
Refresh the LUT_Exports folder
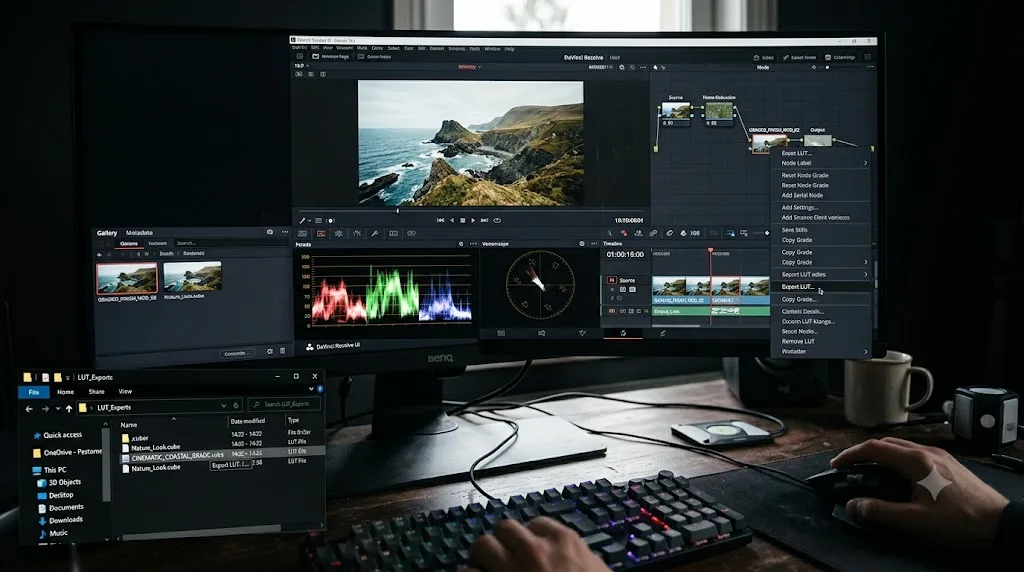236,405
